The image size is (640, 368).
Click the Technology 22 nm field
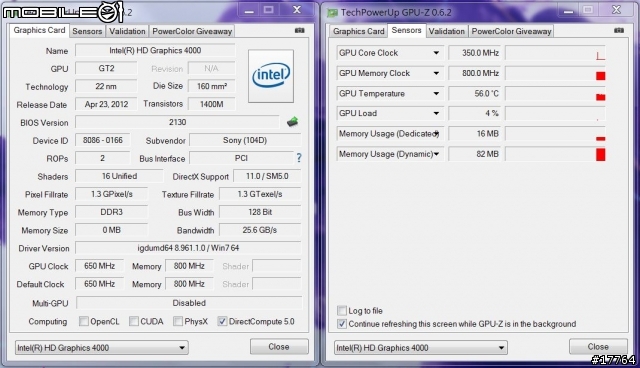(106, 86)
